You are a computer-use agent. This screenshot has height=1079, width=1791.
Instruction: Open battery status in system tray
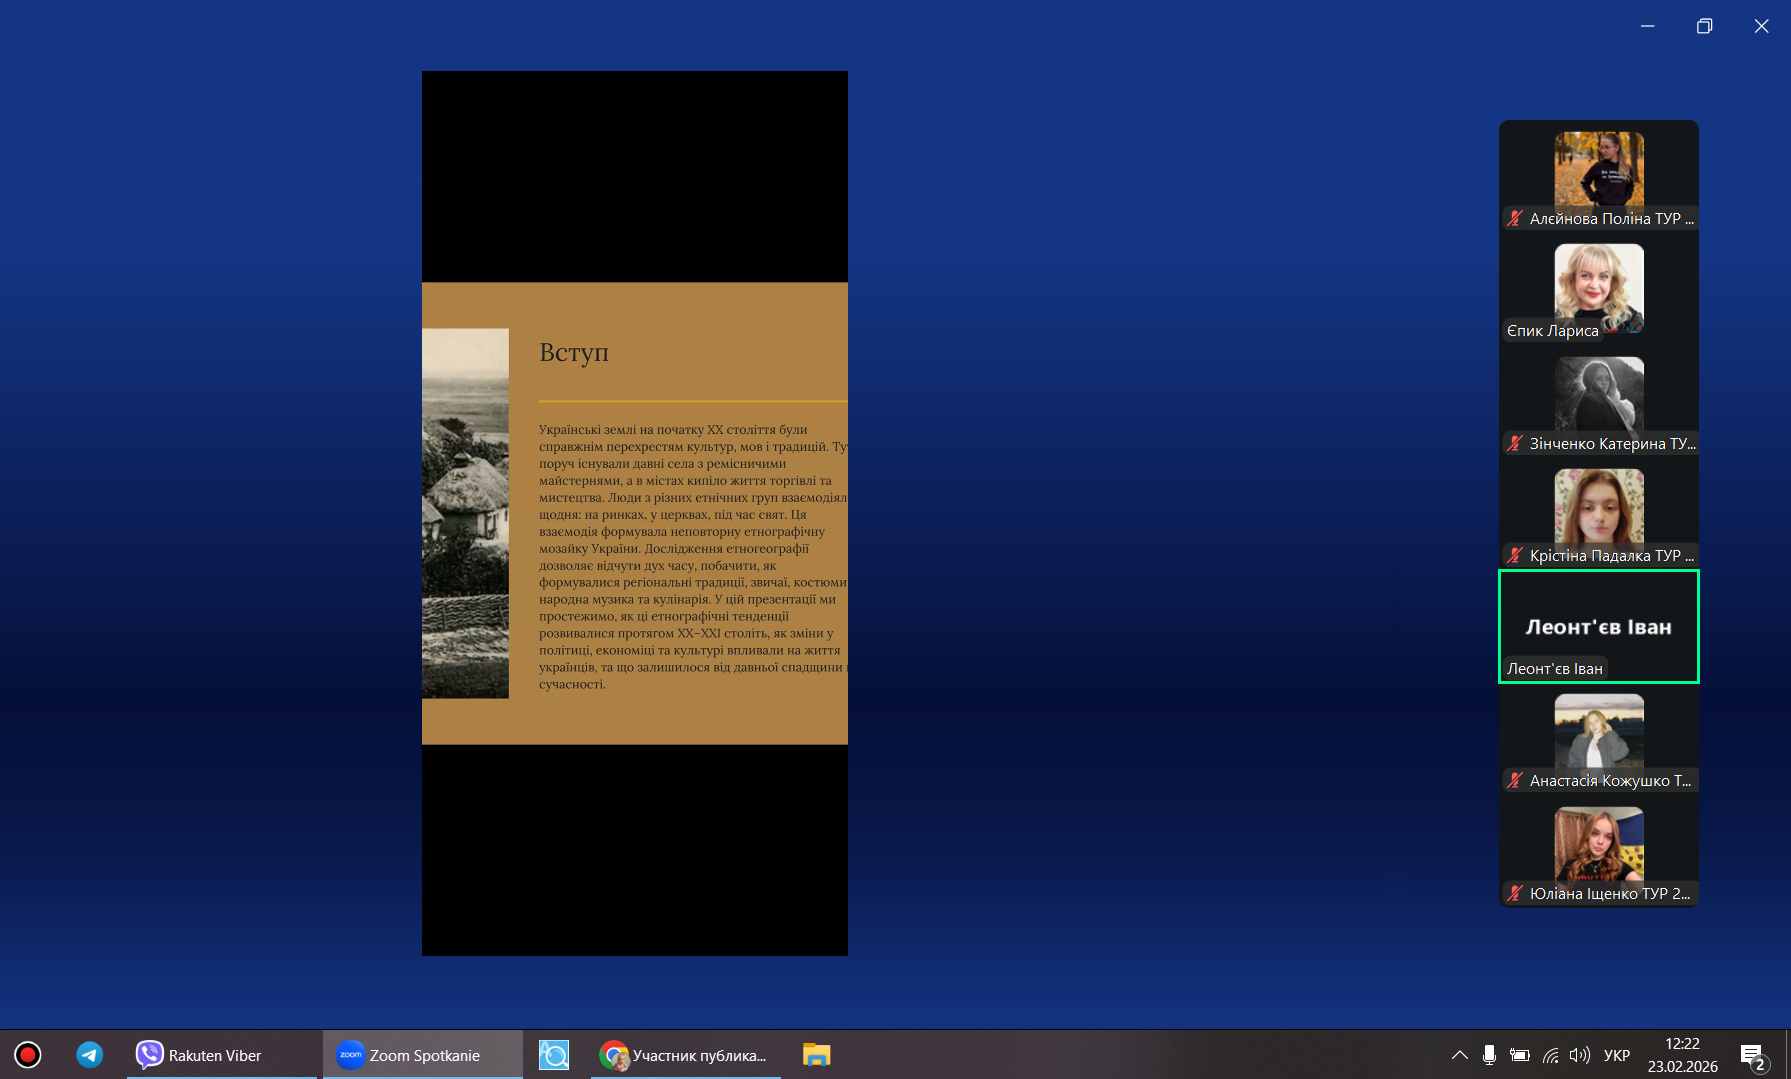pos(1520,1055)
